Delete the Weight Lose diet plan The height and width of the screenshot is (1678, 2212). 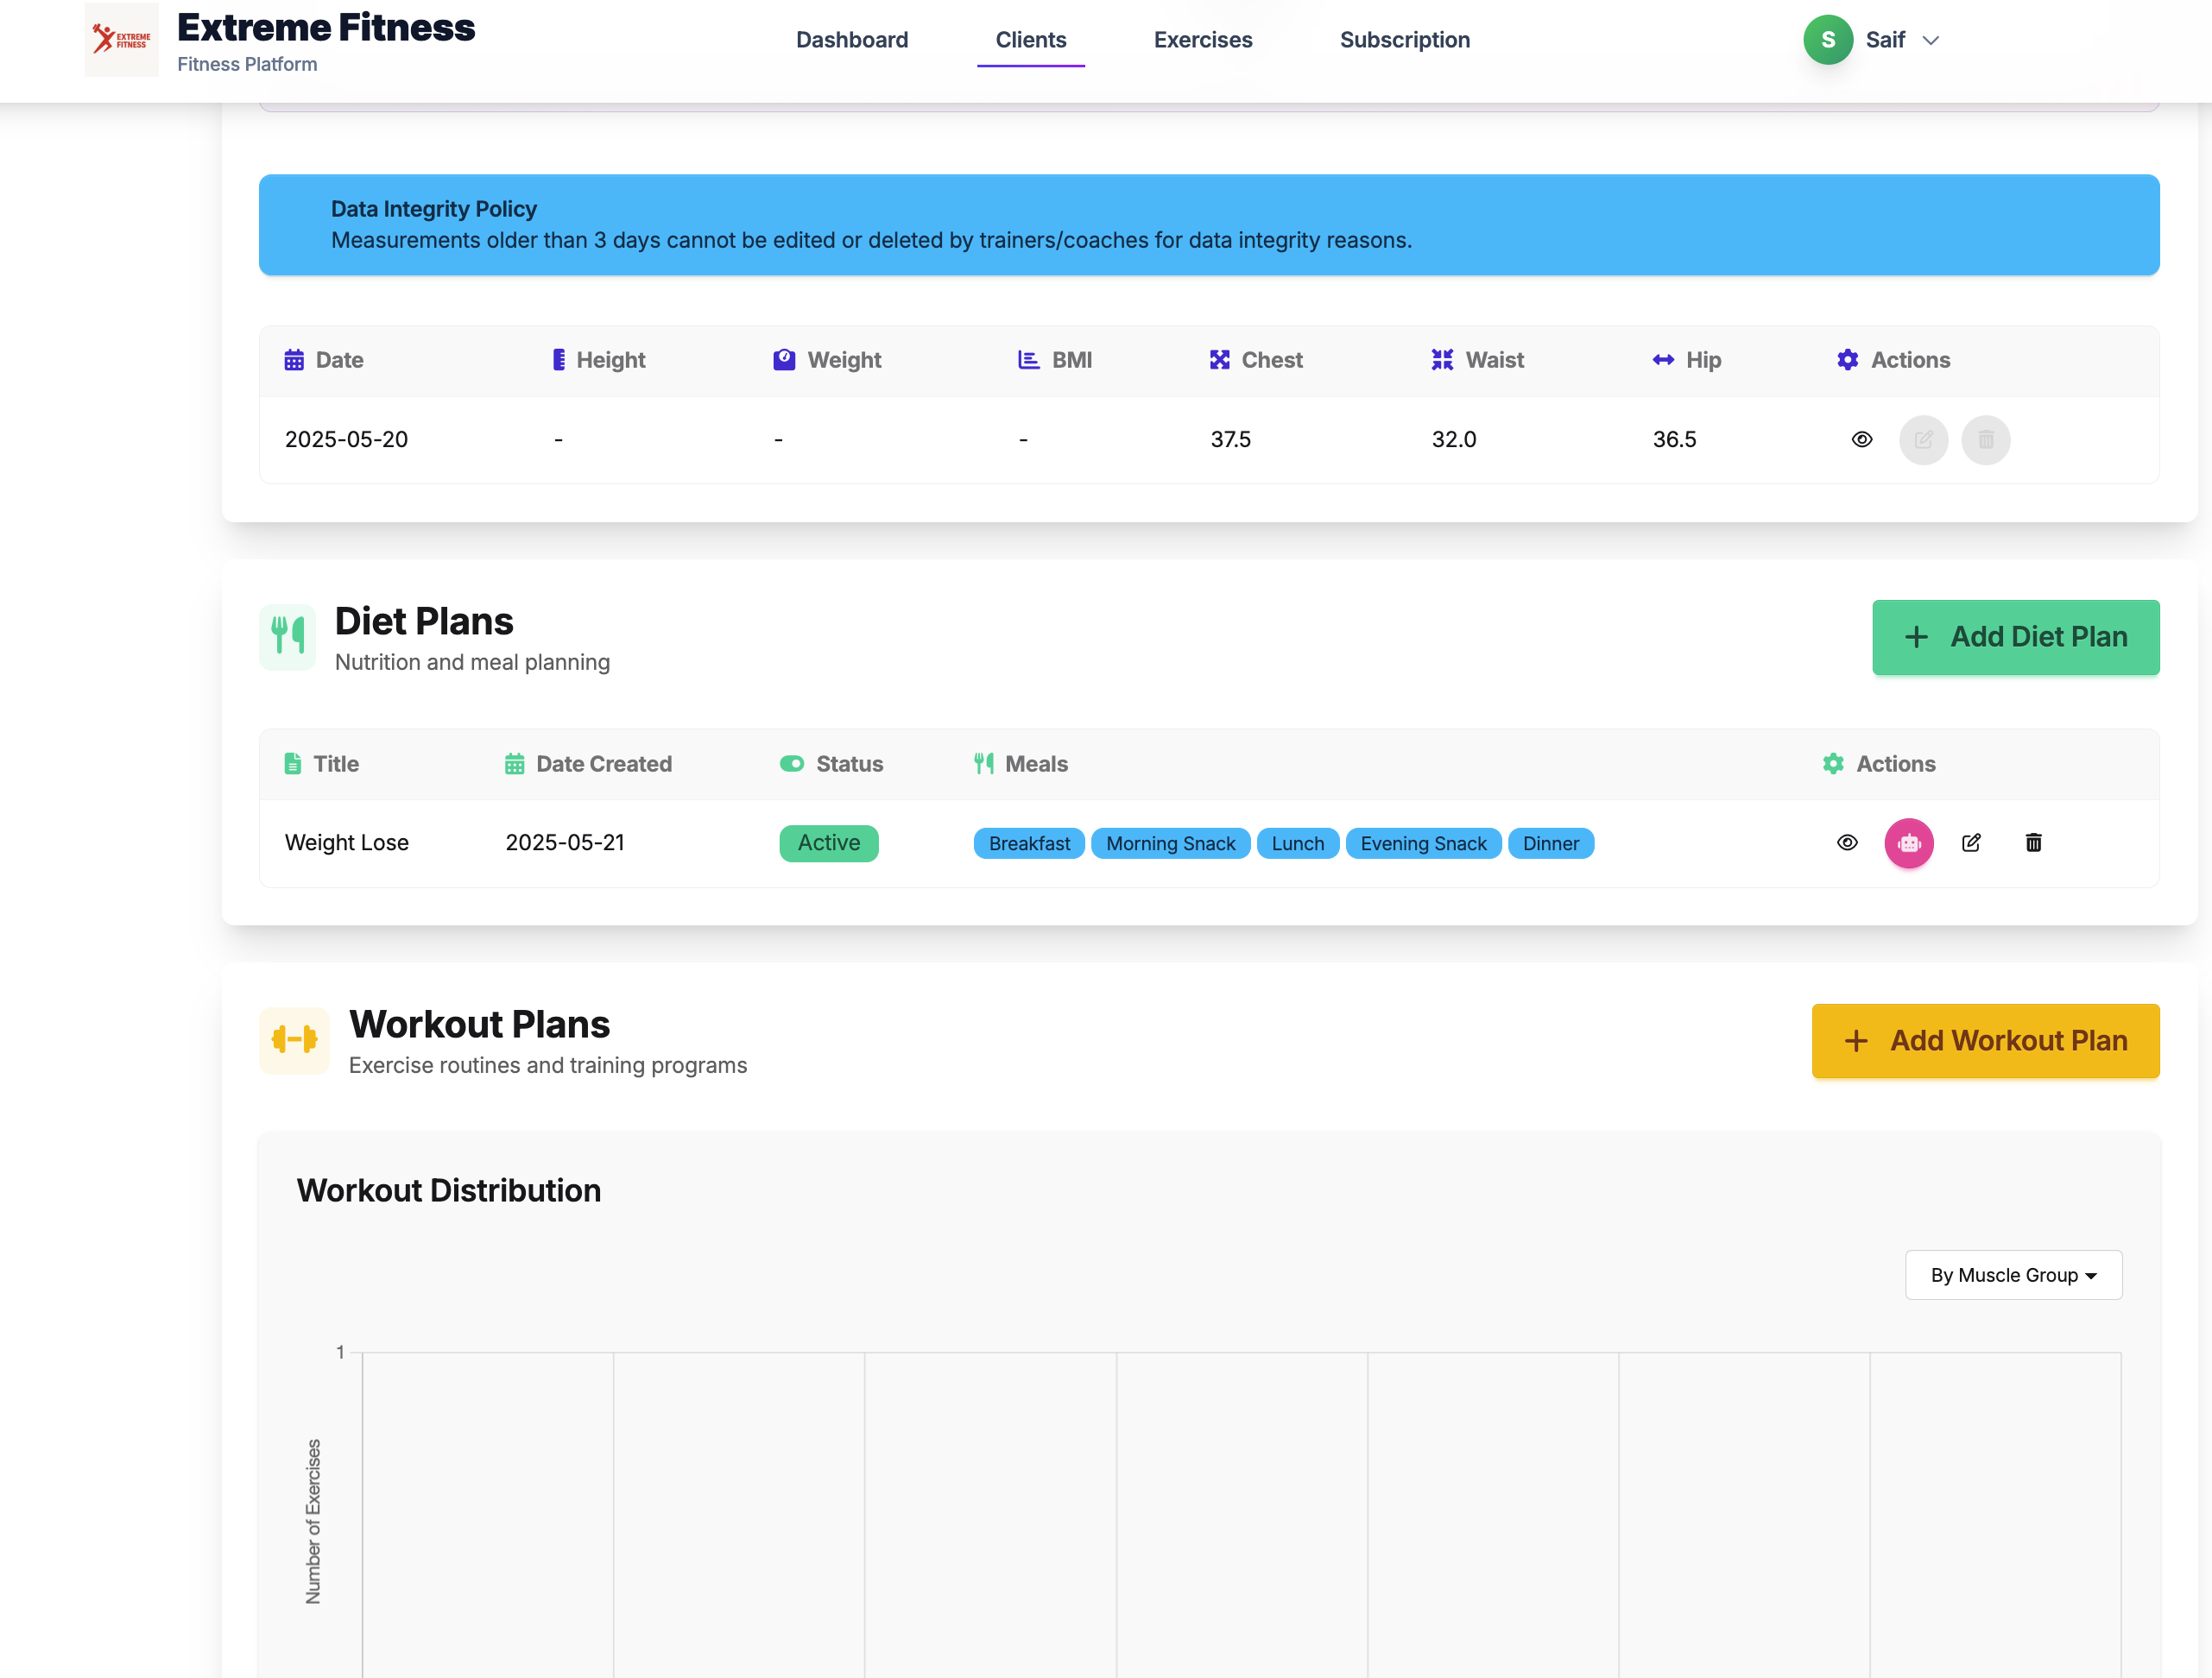tap(2033, 843)
